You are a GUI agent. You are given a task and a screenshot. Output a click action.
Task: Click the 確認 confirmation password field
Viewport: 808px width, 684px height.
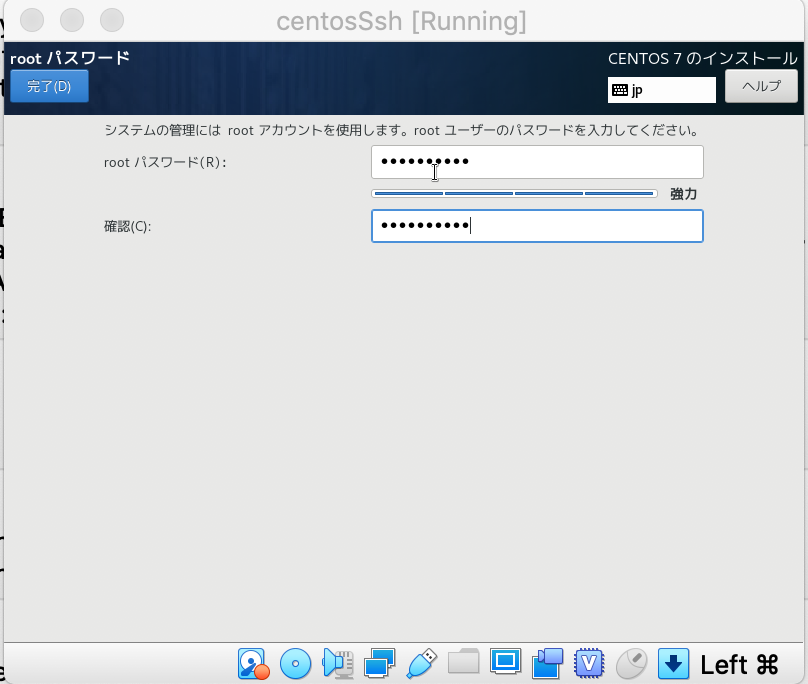537,226
